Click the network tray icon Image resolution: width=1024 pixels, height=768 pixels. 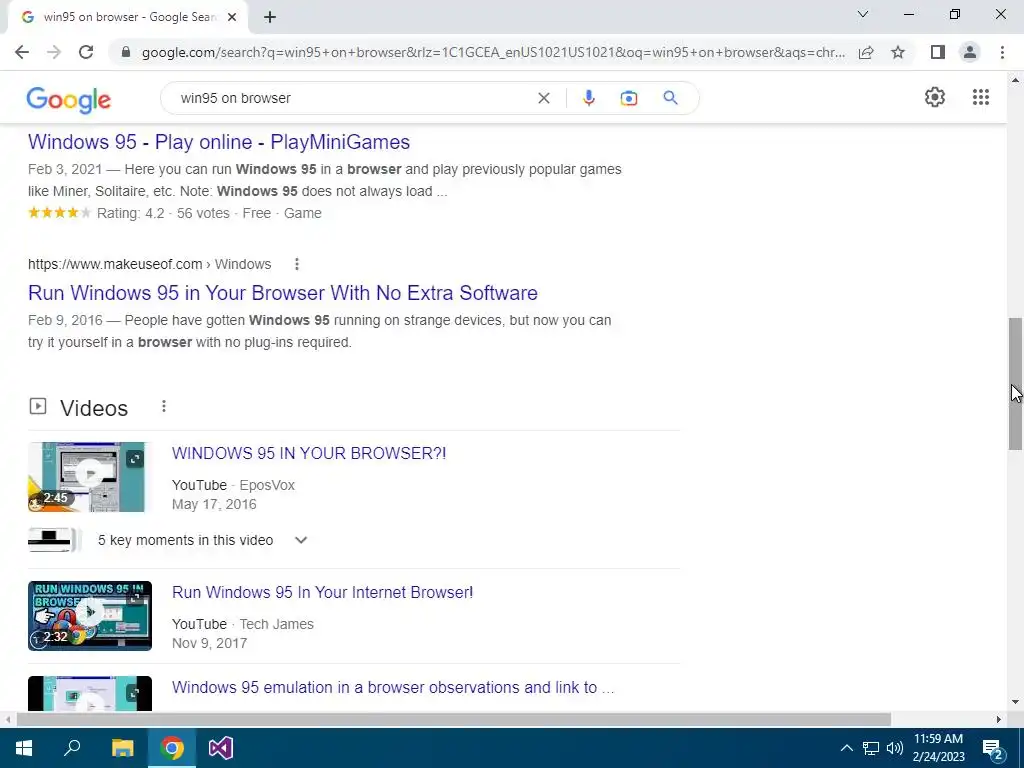coord(871,748)
